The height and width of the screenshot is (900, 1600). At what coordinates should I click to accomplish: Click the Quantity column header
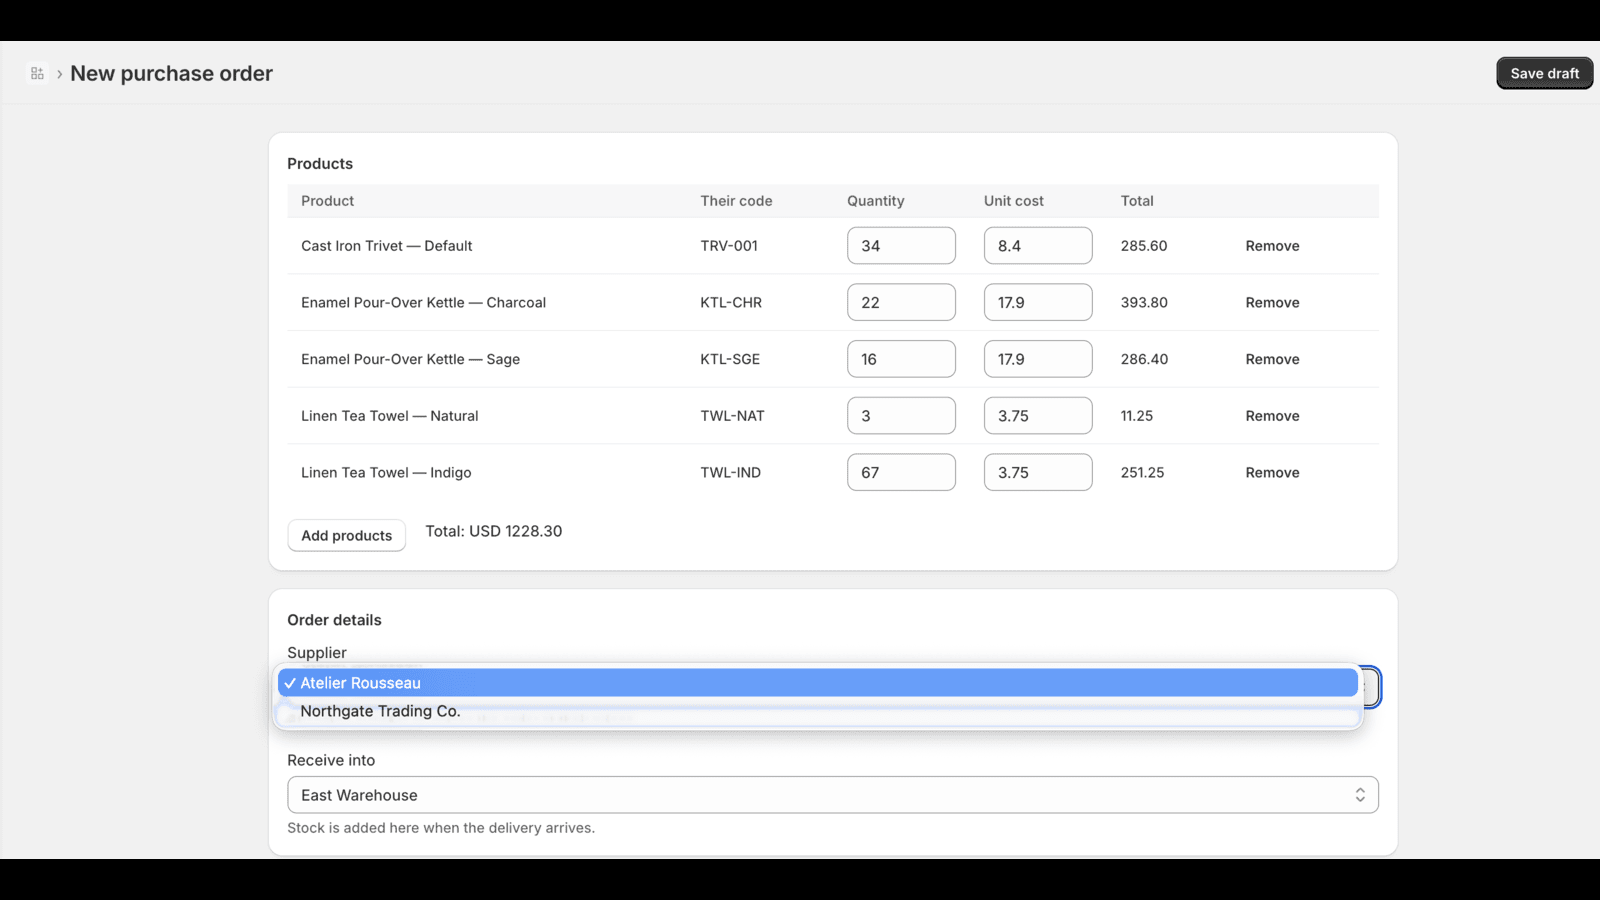[876, 201]
